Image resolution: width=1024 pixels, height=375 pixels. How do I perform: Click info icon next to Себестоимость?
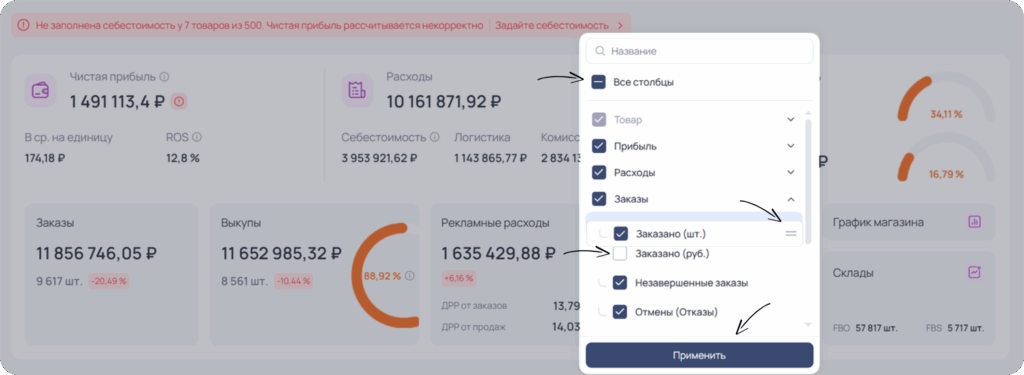(x=434, y=137)
